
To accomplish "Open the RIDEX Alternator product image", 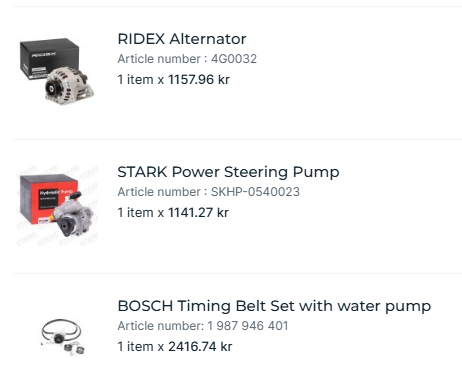I will (x=57, y=71).
